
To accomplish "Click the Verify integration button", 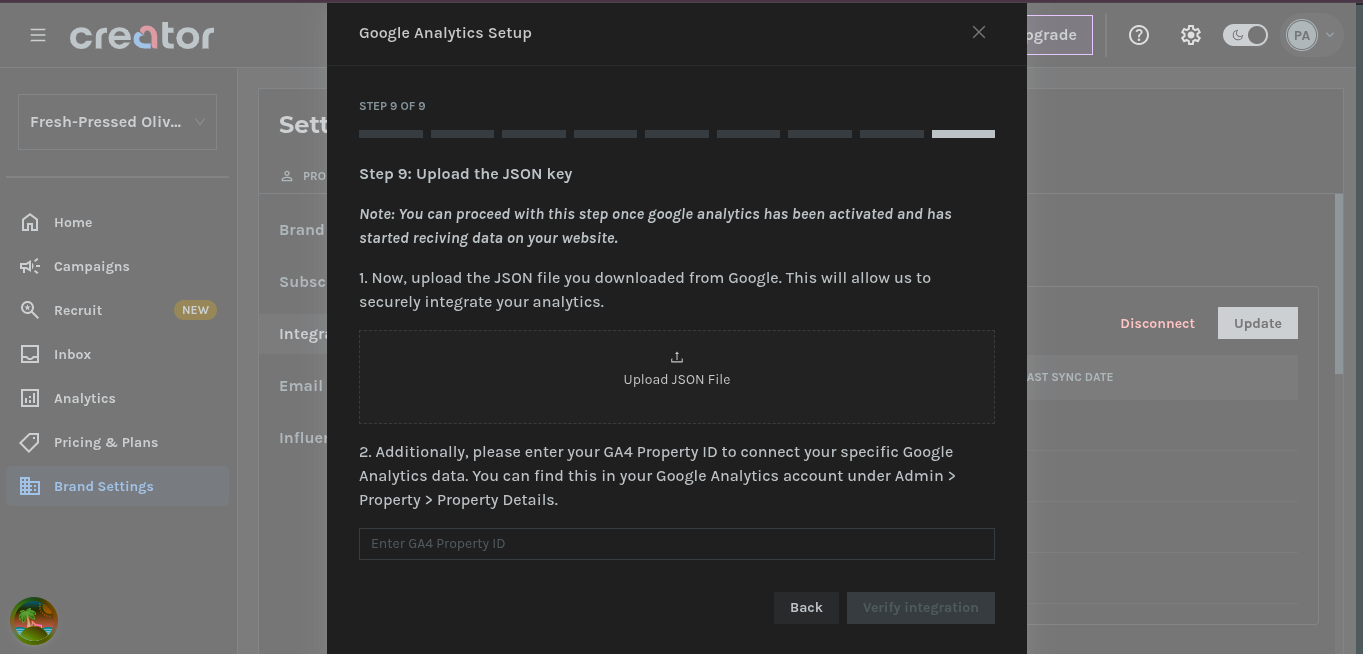I will [921, 608].
